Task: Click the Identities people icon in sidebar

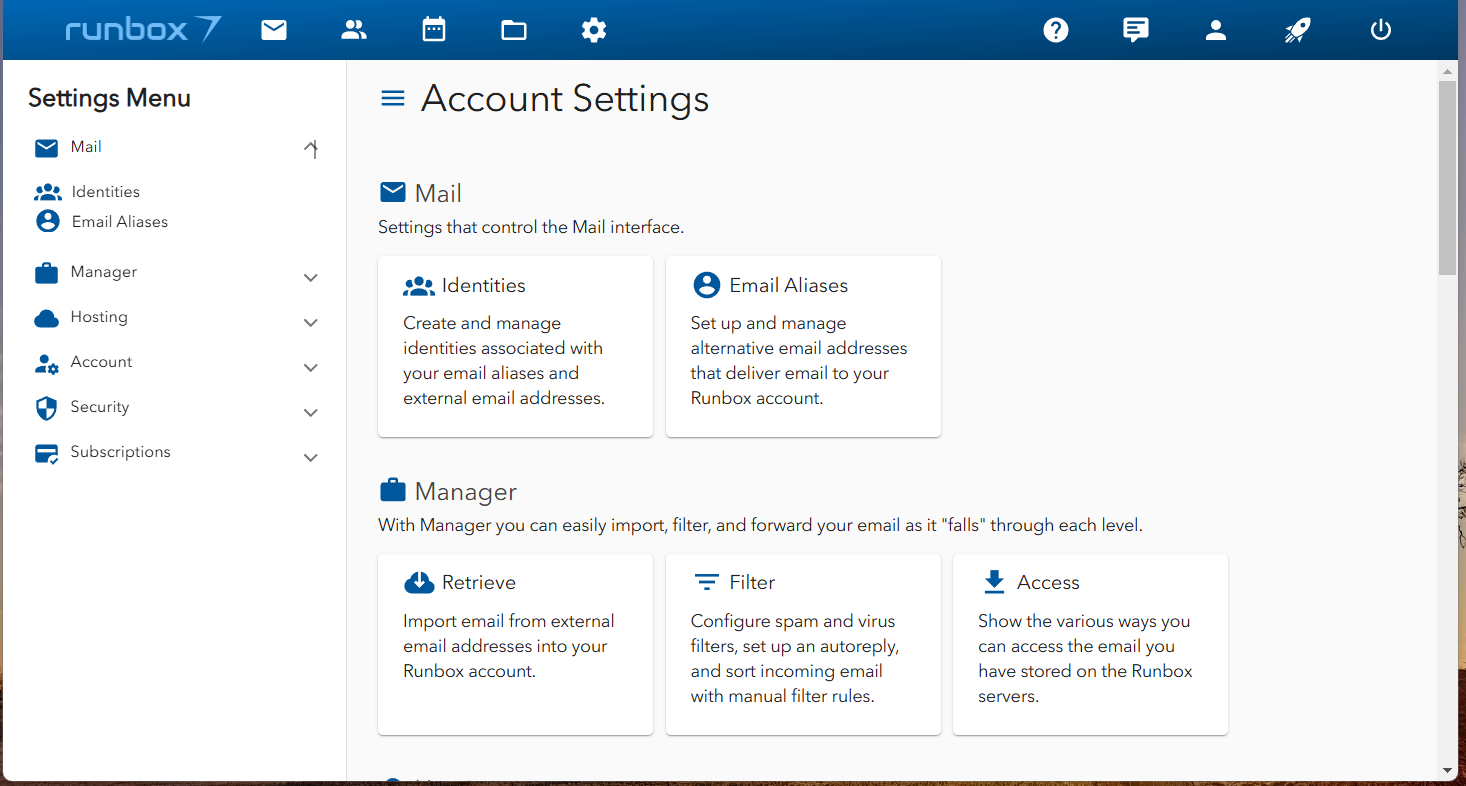Action: 48,192
